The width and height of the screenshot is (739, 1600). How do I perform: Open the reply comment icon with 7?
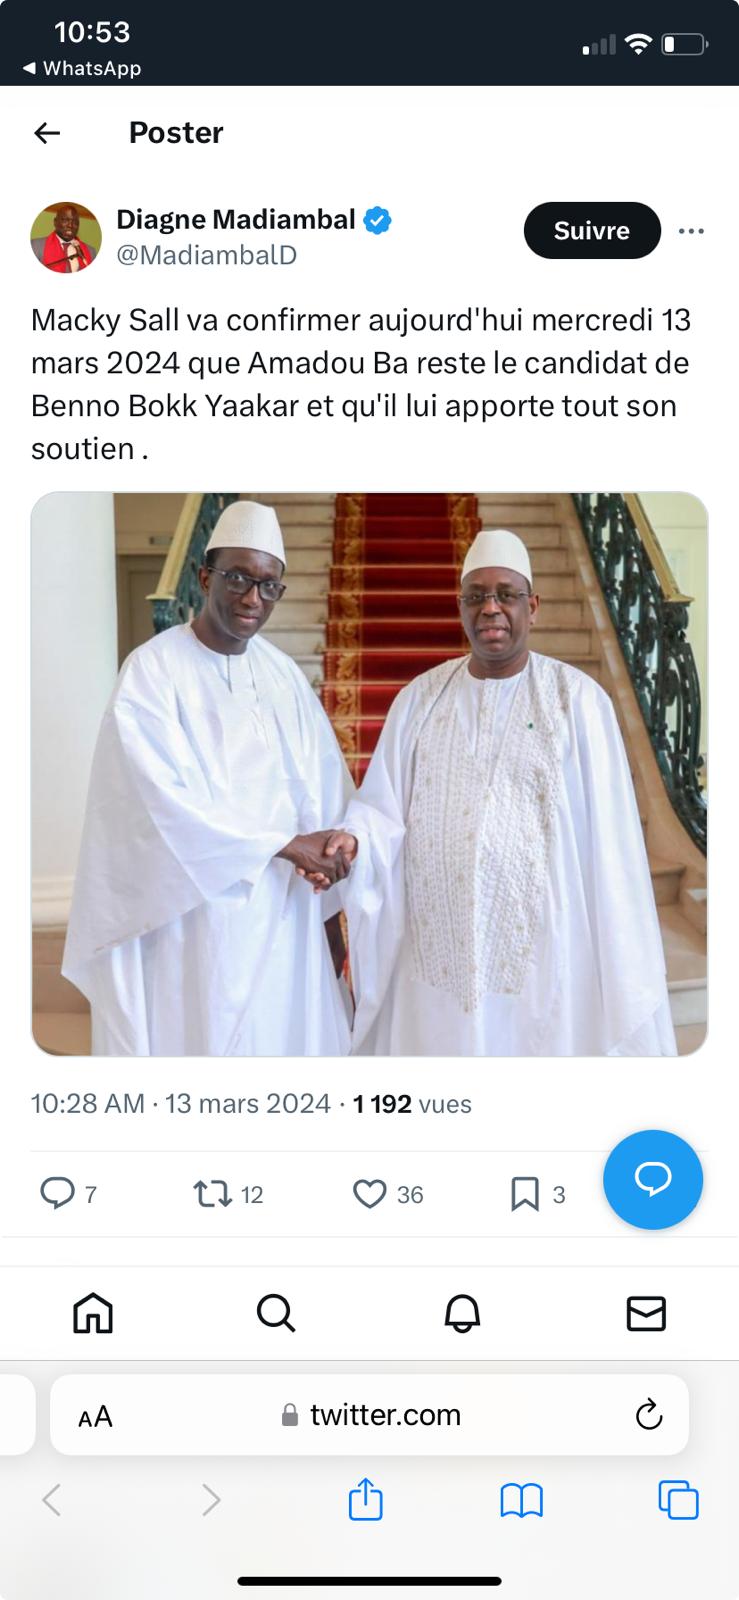[x=58, y=1193]
